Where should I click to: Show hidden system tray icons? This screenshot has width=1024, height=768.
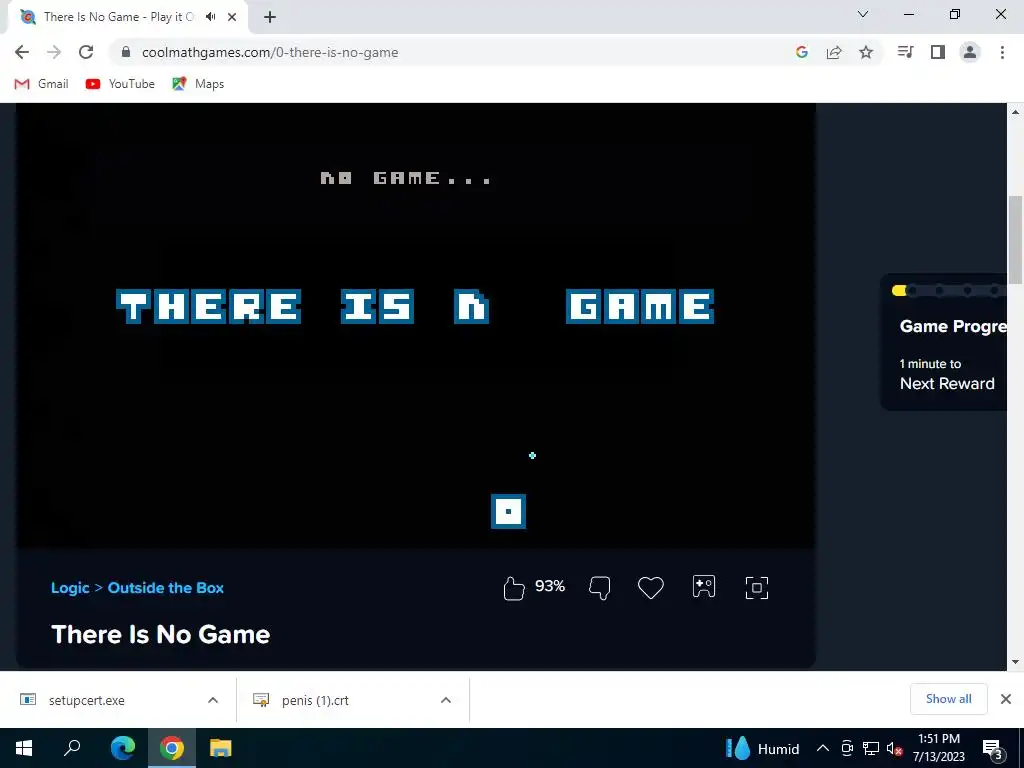coord(823,748)
